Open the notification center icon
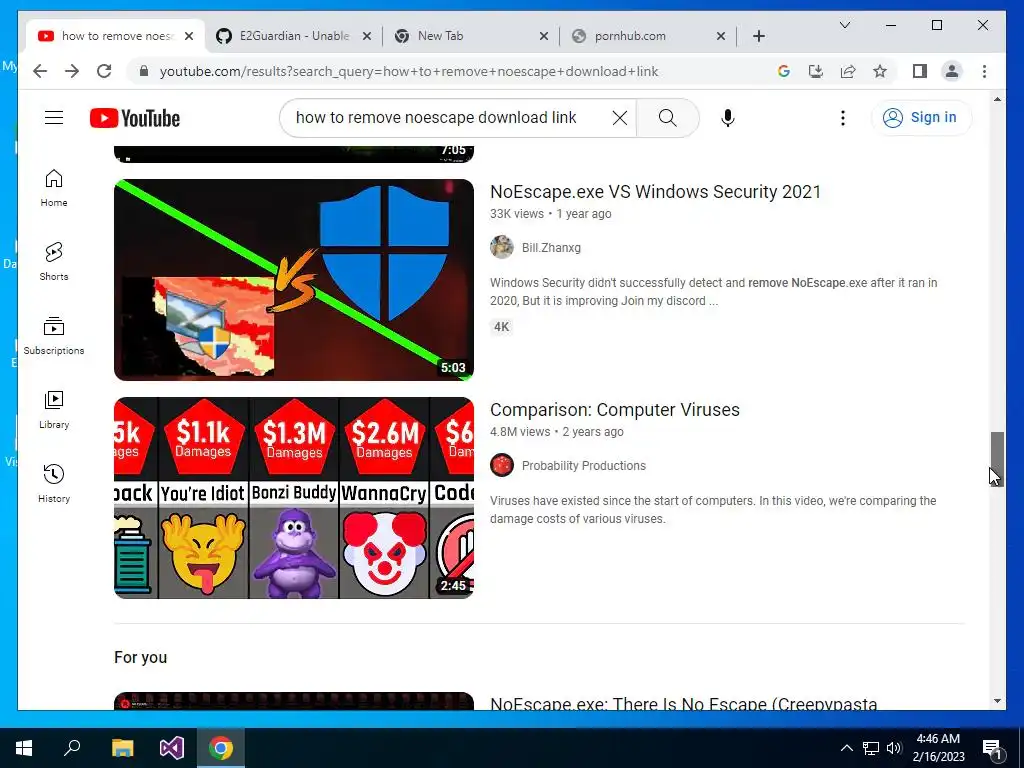 tap(991, 748)
